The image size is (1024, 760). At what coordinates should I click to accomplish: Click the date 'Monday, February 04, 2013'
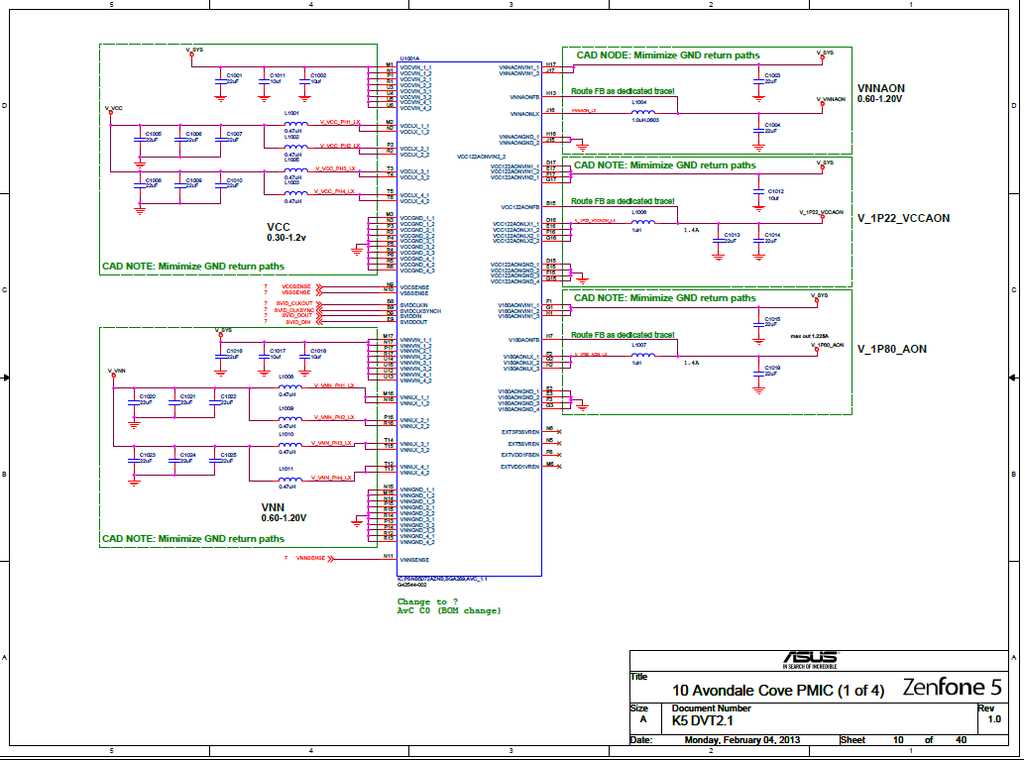[742, 740]
